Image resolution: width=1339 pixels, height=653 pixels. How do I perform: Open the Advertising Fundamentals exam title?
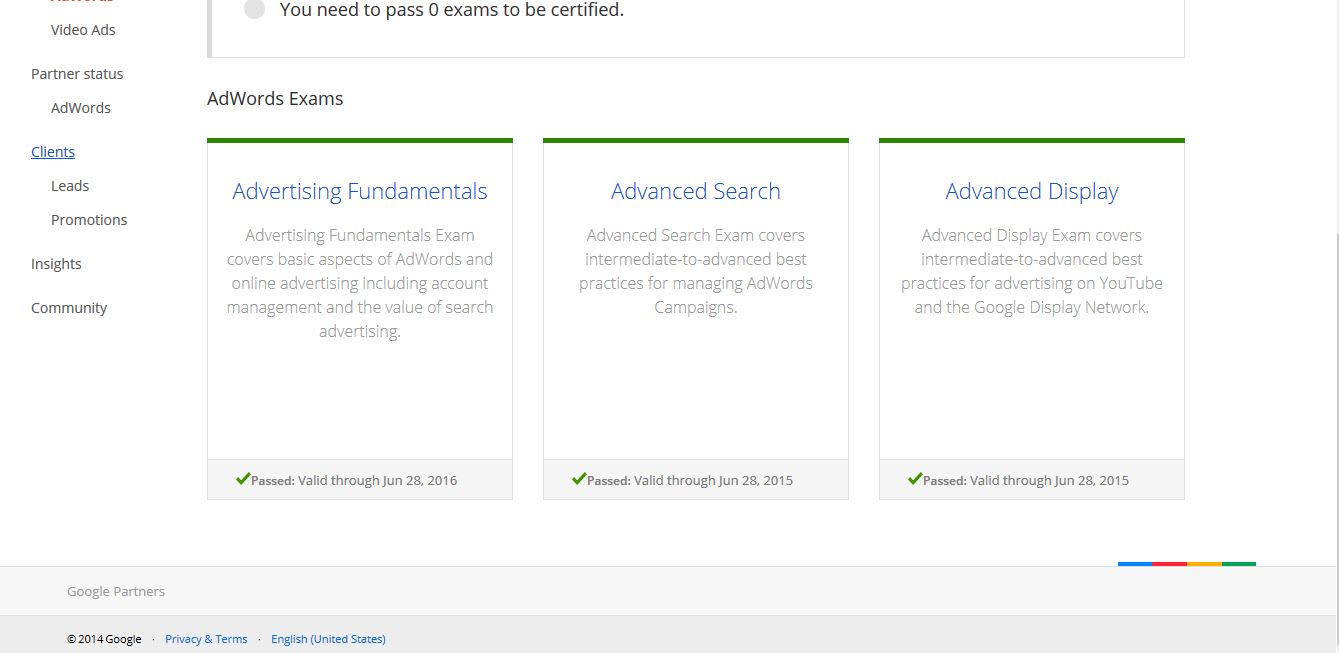(360, 191)
